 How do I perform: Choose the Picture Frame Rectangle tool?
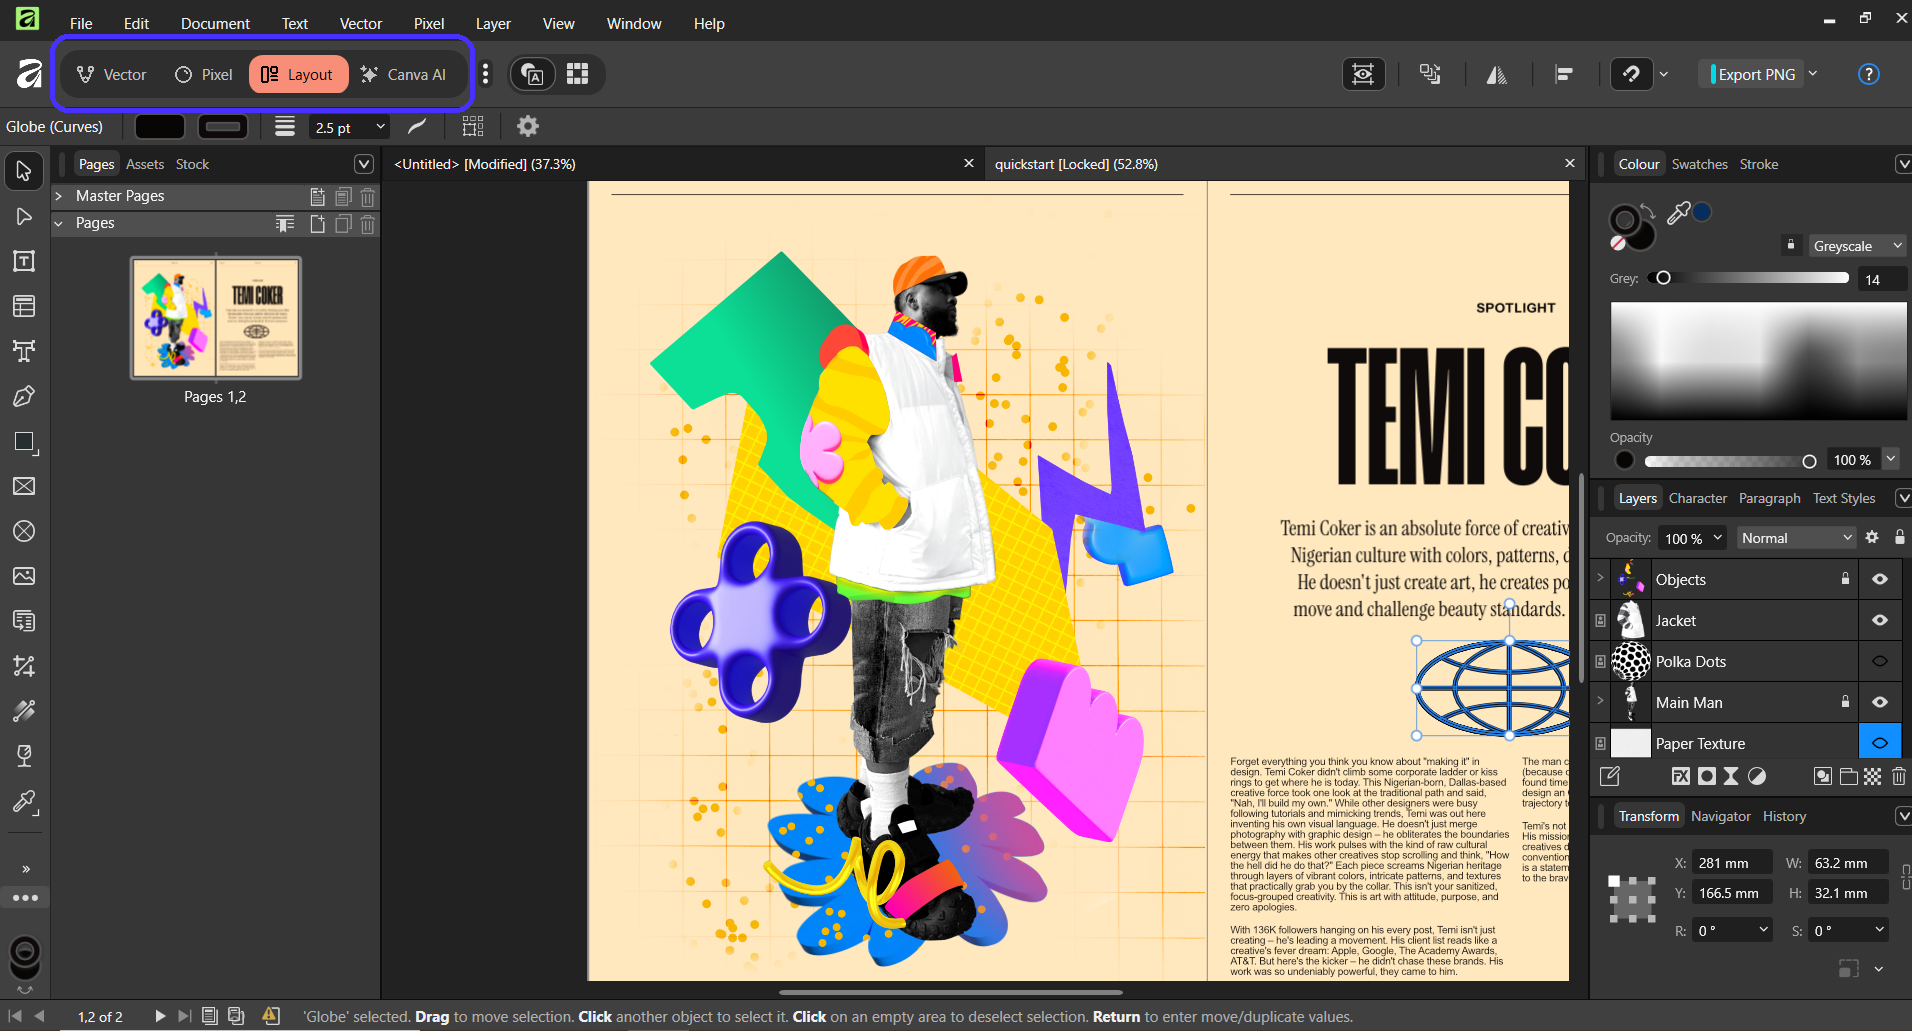(x=24, y=487)
